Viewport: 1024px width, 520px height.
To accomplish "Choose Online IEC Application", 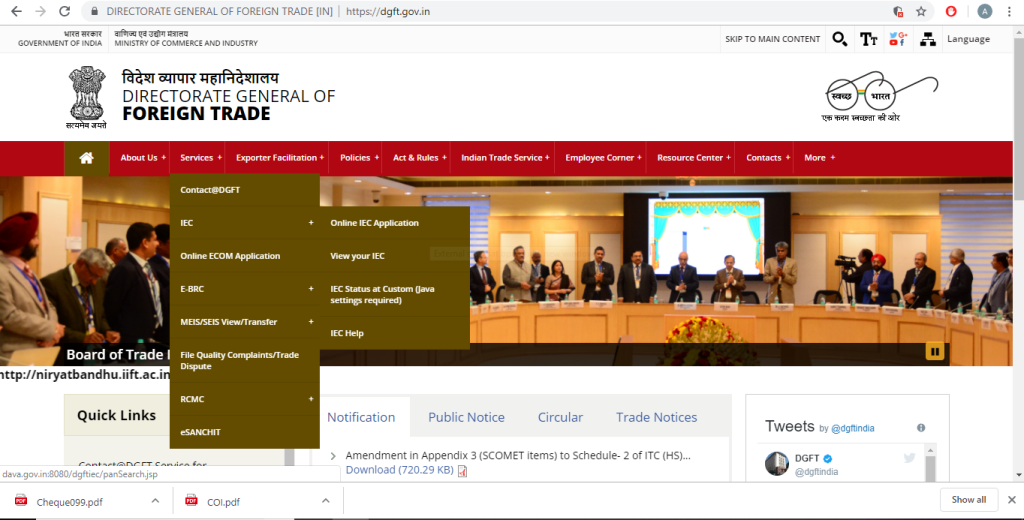I will point(394,223).
